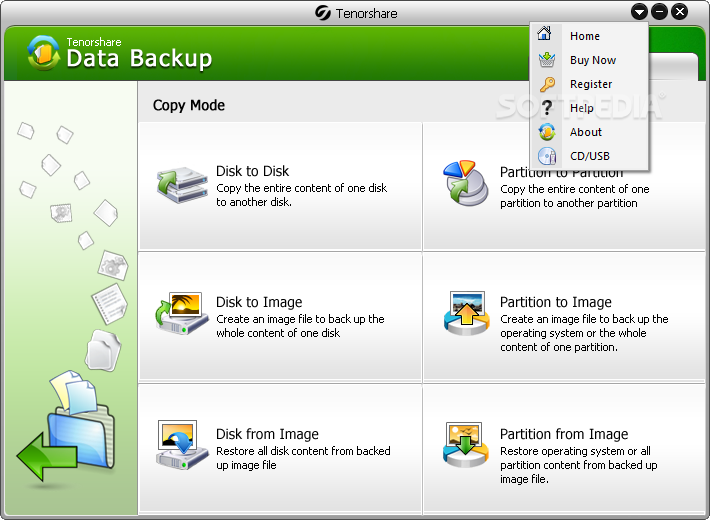Choose Home from the dropdown menu
The width and height of the screenshot is (710, 520).
coord(590,36)
